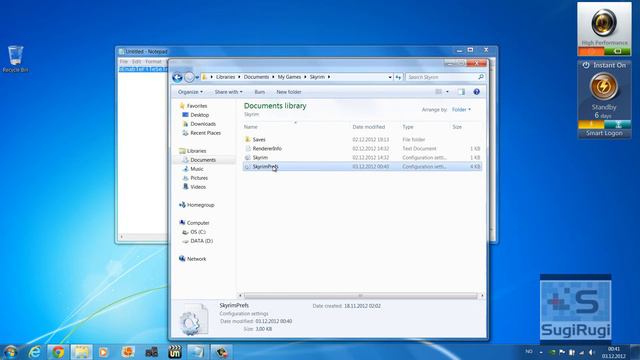Click the large SkyrimPrefs icon in details pane
The height and width of the screenshot is (360, 640).
click(193, 320)
